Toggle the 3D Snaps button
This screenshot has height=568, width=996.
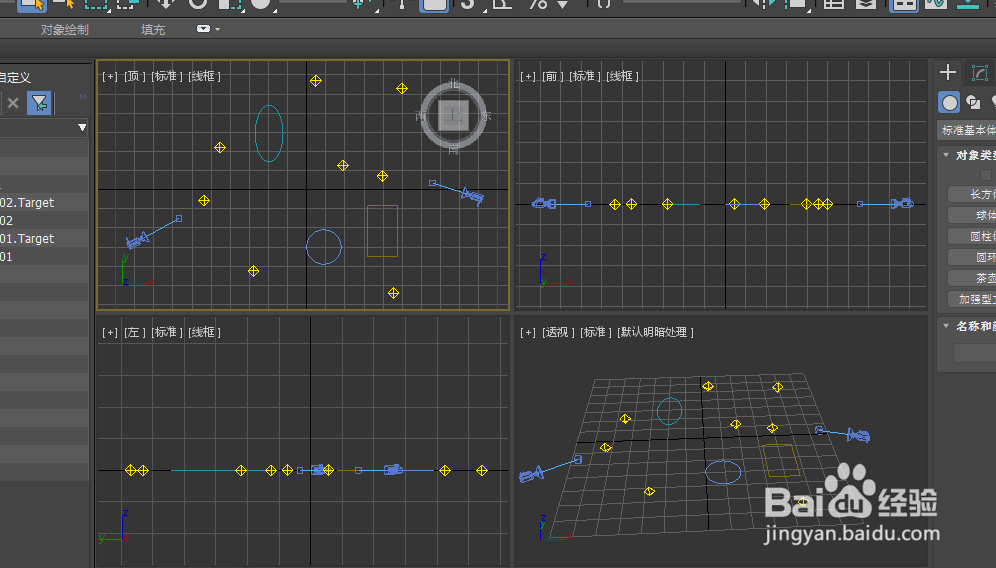tap(468, 4)
